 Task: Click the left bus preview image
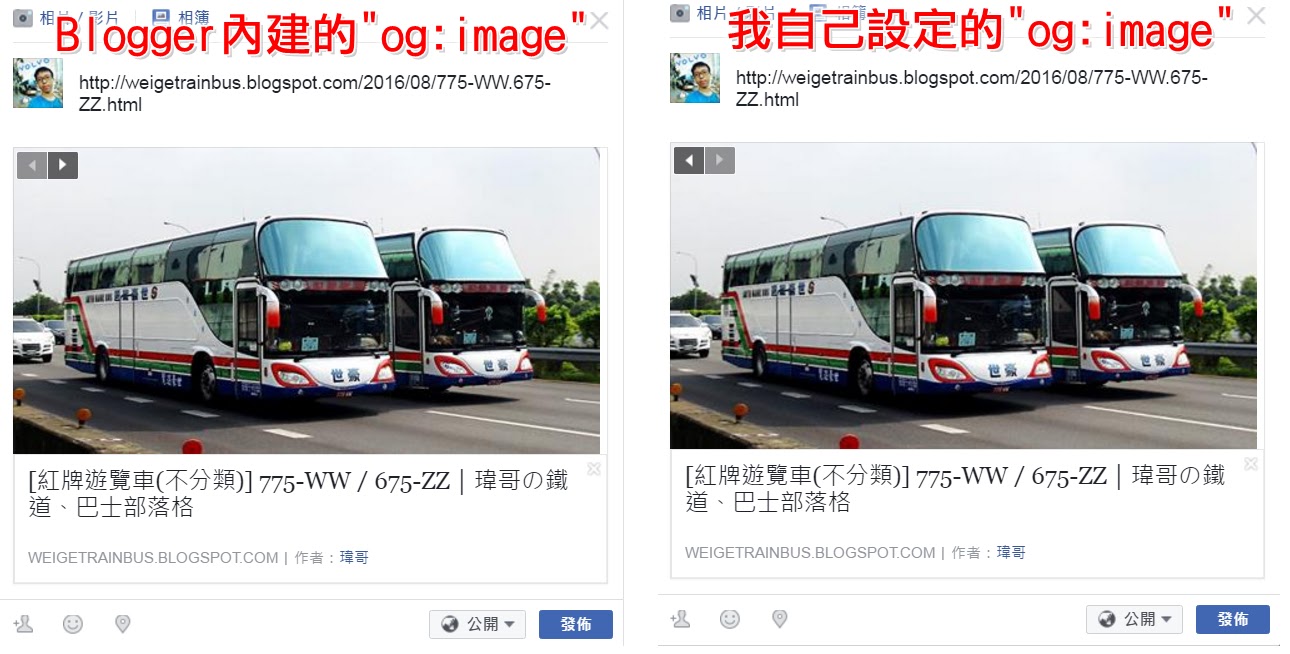pos(307,301)
